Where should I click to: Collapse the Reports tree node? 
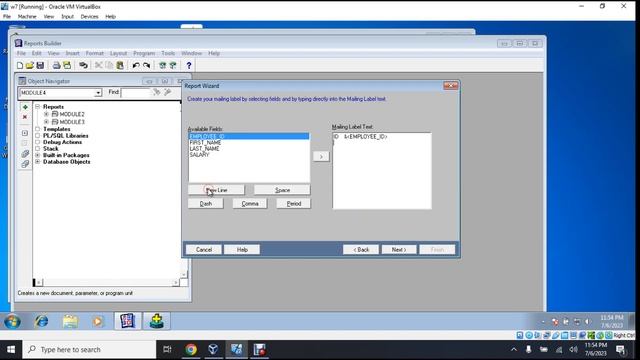(38, 107)
